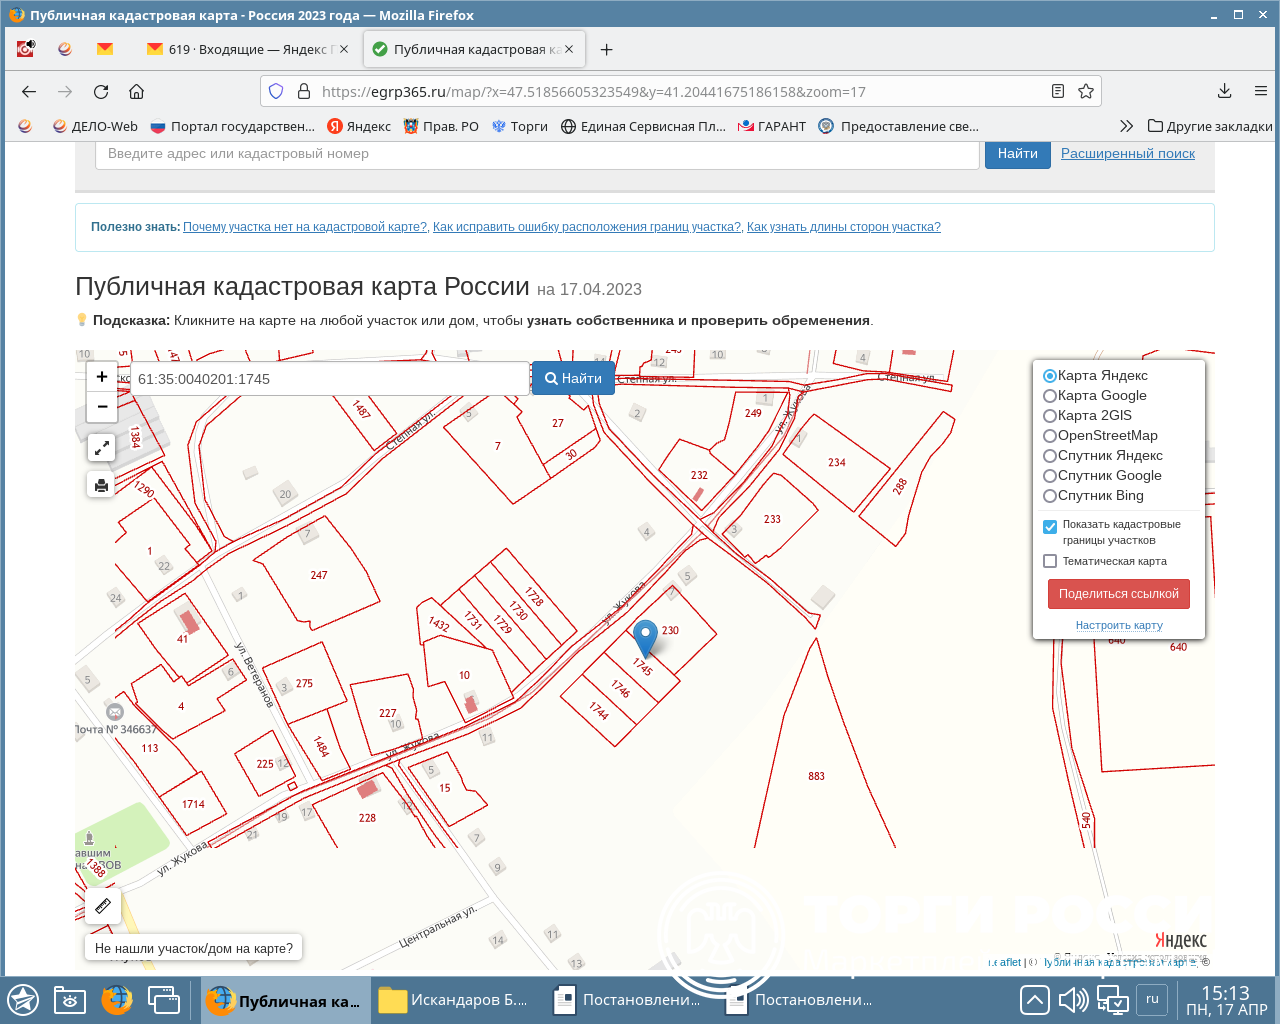Click the blue location marker on parcel 1745
The height and width of the screenshot is (1024, 1280).
pyautogui.click(x=646, y=638)
